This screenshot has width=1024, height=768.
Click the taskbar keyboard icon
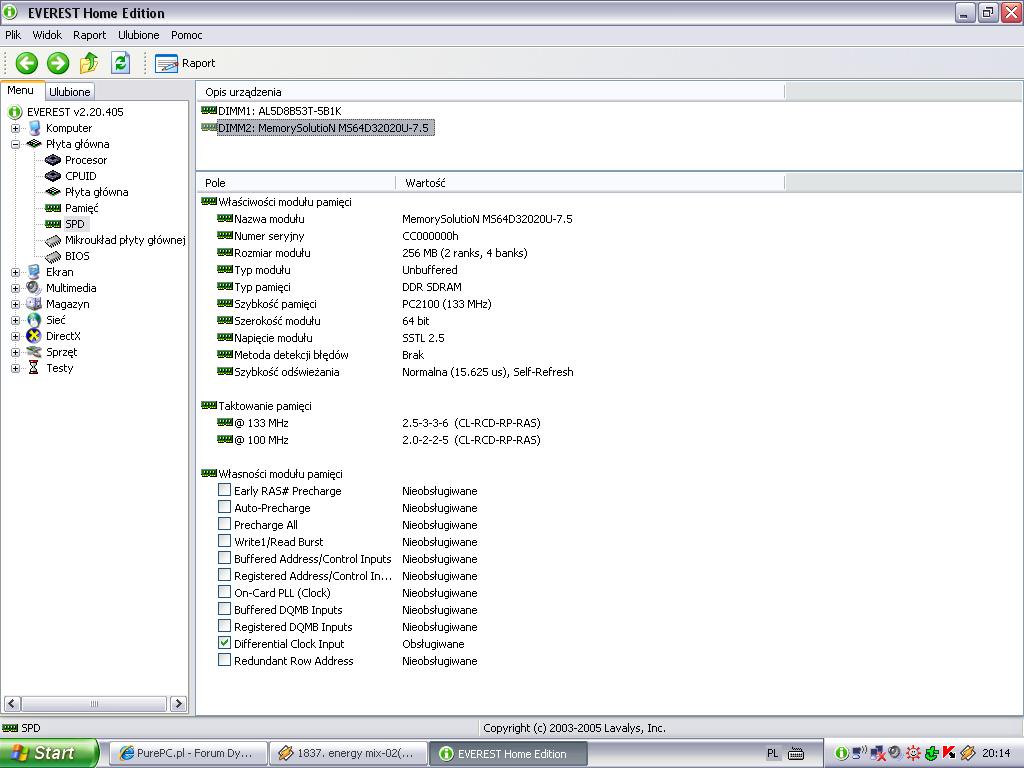pyautogui.click(x=796, y=754)
